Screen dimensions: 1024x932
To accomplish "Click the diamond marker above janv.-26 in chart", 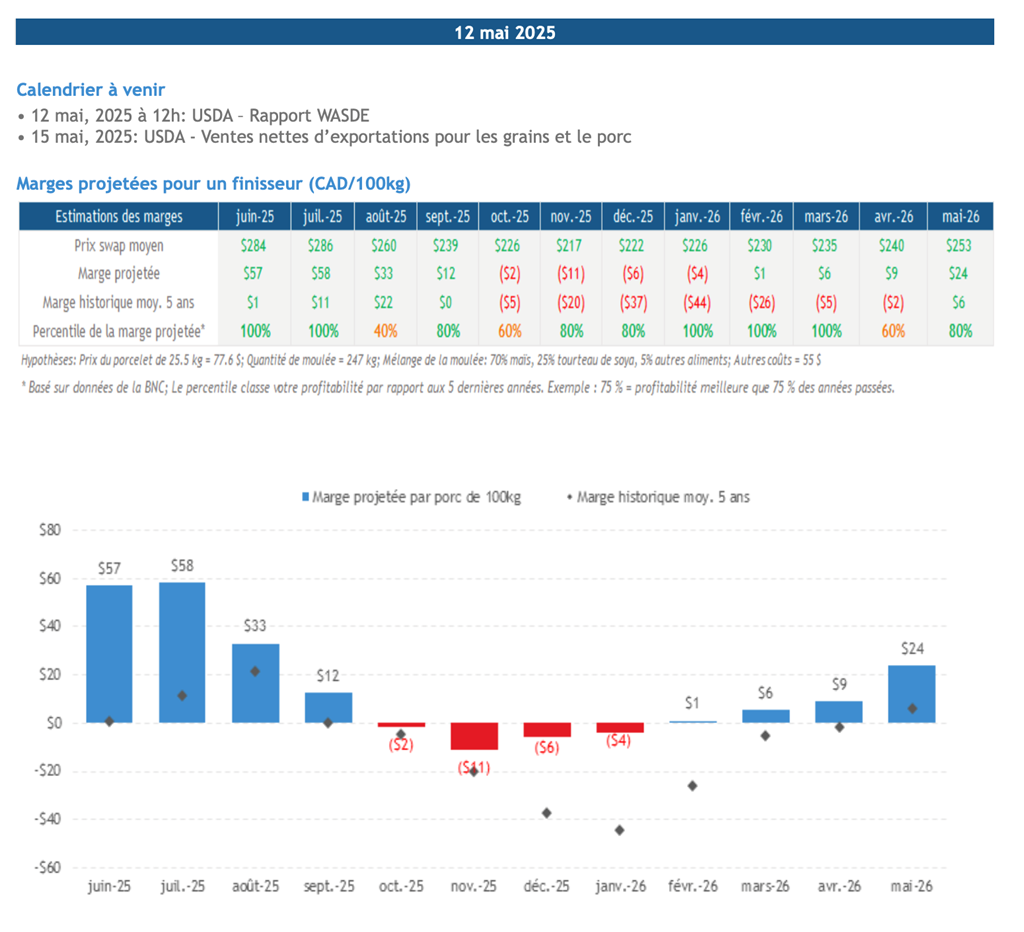I will pyautogui.click(x=619, y=830).
